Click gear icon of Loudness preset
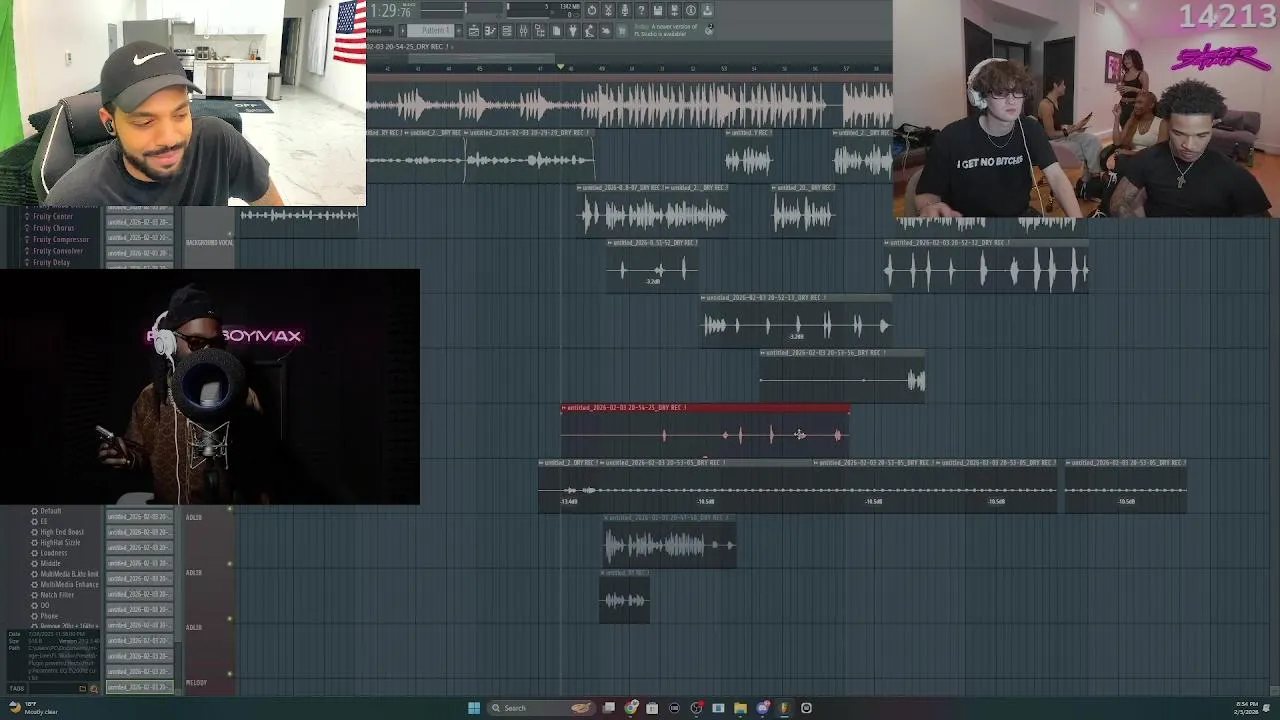The width and height of the screenshot is (1280, 720). [x=34, y=553]
